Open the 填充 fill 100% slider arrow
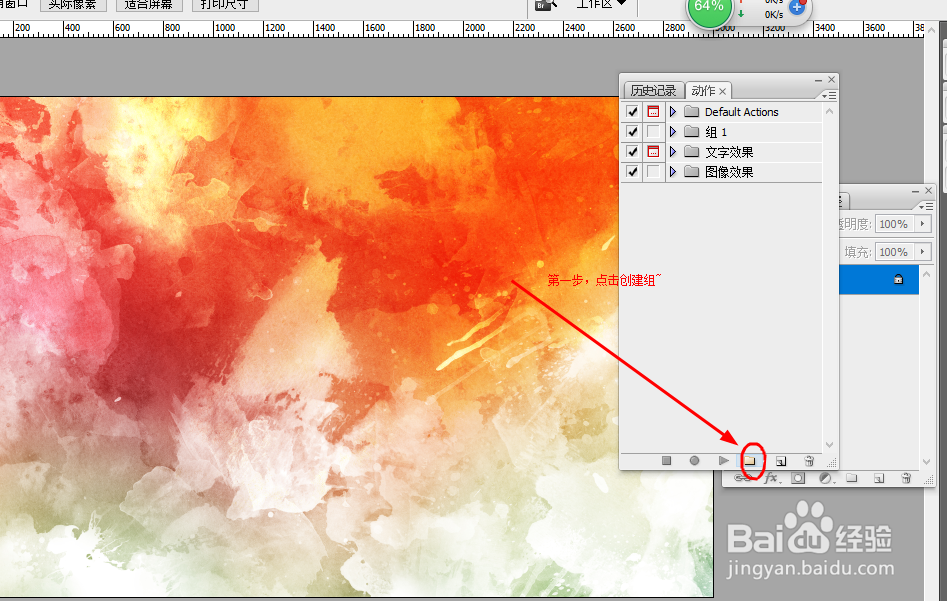Screen dimensions: 947x601 click(x=922, y=251)
